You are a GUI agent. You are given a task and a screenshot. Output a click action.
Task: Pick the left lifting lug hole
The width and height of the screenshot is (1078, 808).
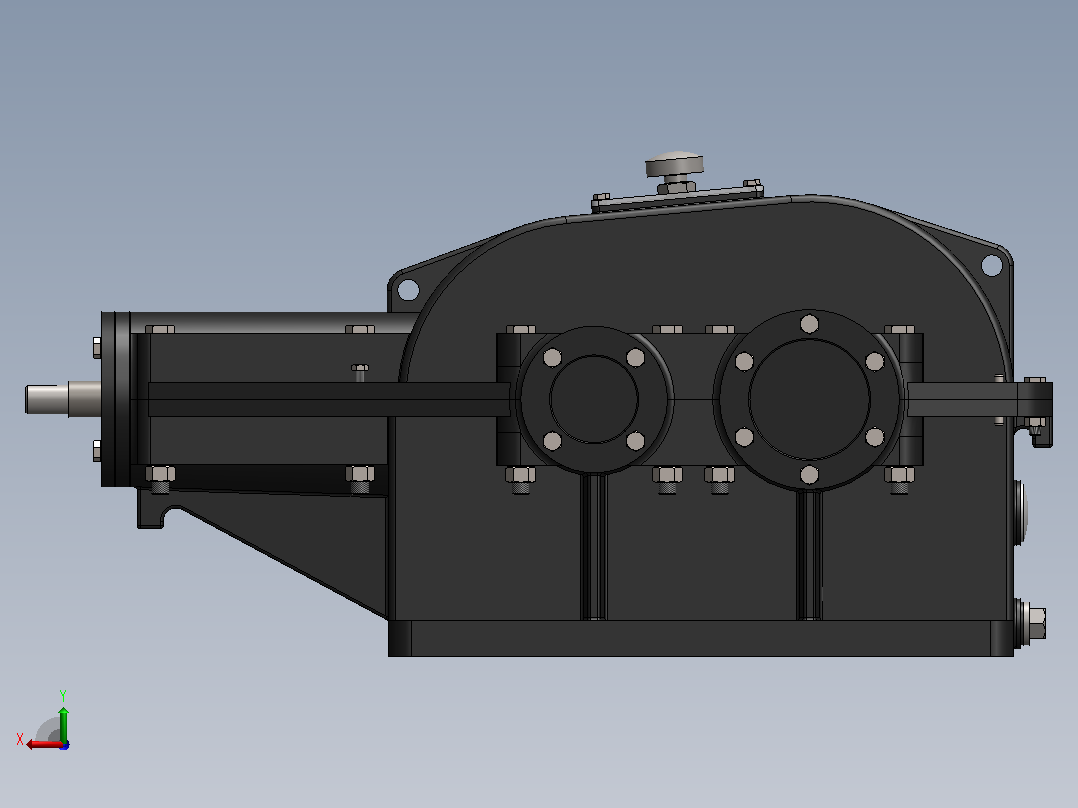(408, 290)
